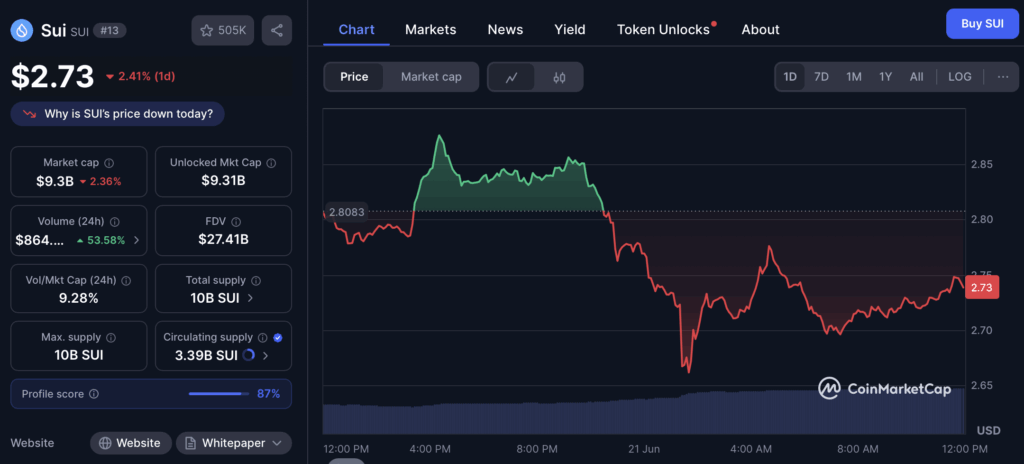Image resolution: width=1024 pixels, height=464 pixels.
Task: Select Price chart mode
Action: click(x=354, y=77)
